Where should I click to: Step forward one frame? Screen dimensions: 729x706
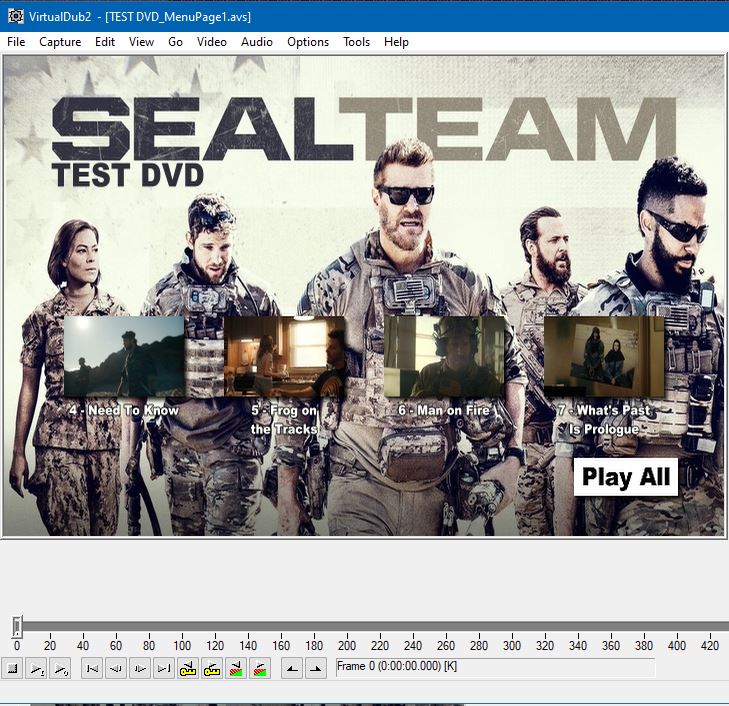[x=140, y=669]
